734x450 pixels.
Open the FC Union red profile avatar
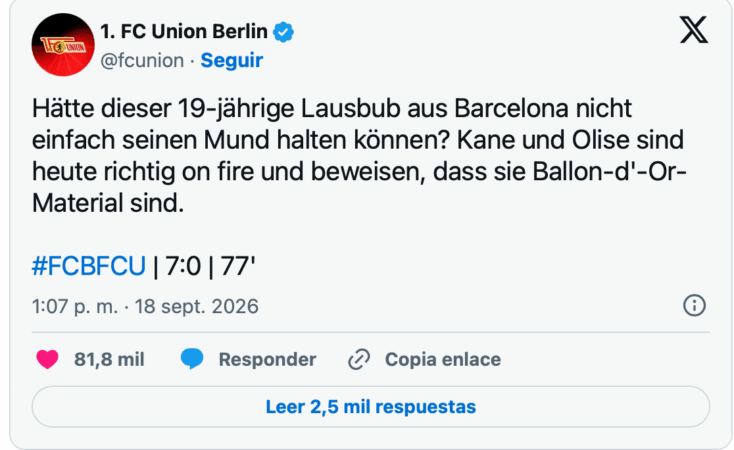click(x=63, y=44)
